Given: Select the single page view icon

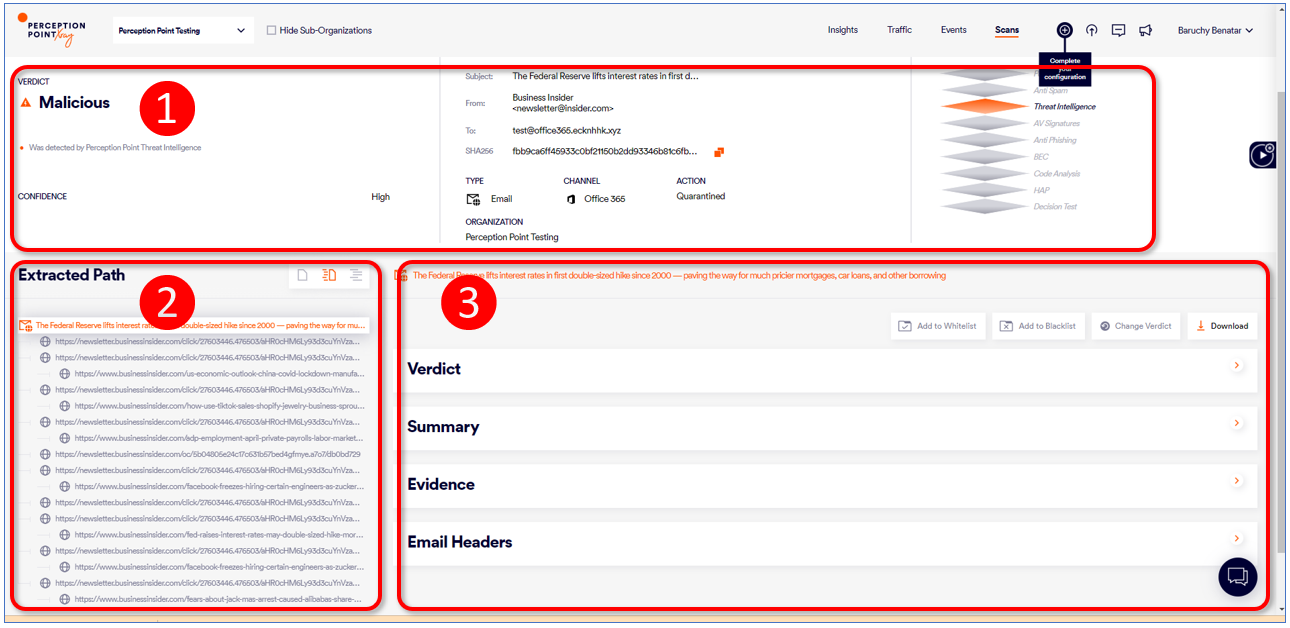Looking at the screenshot, I should [303, 276].
